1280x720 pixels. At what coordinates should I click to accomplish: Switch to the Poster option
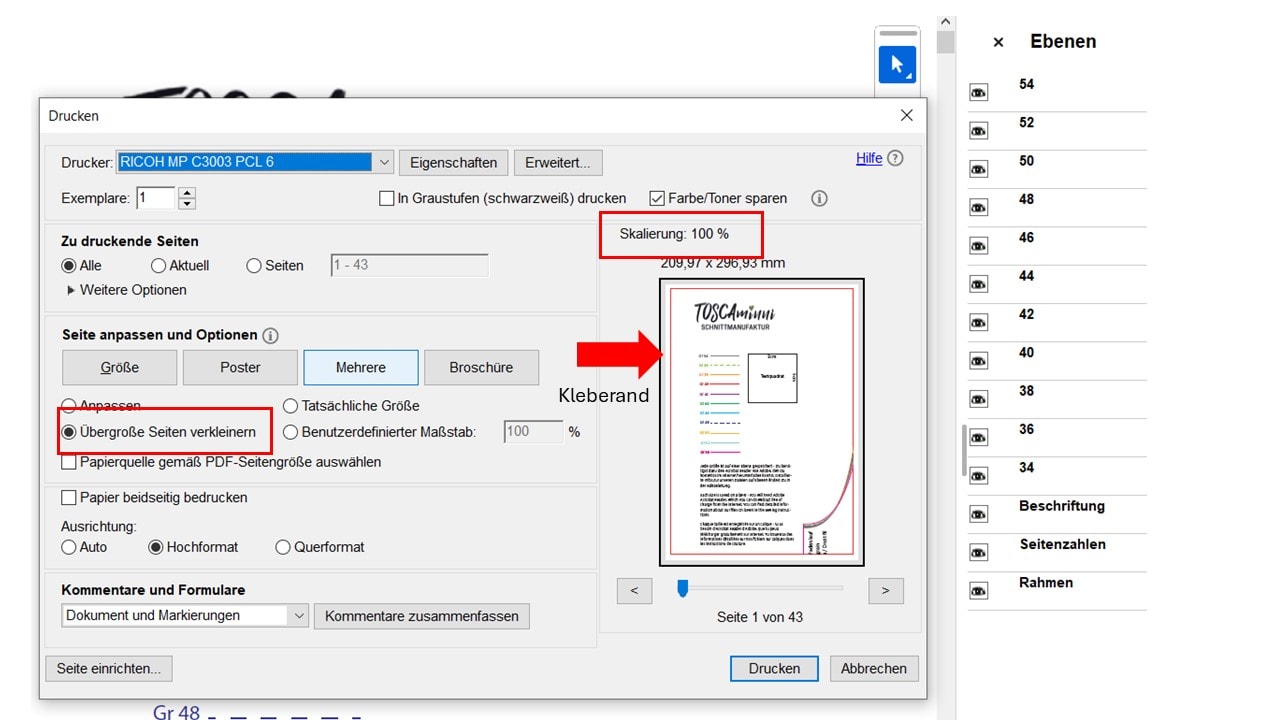[x=240, y=367]
